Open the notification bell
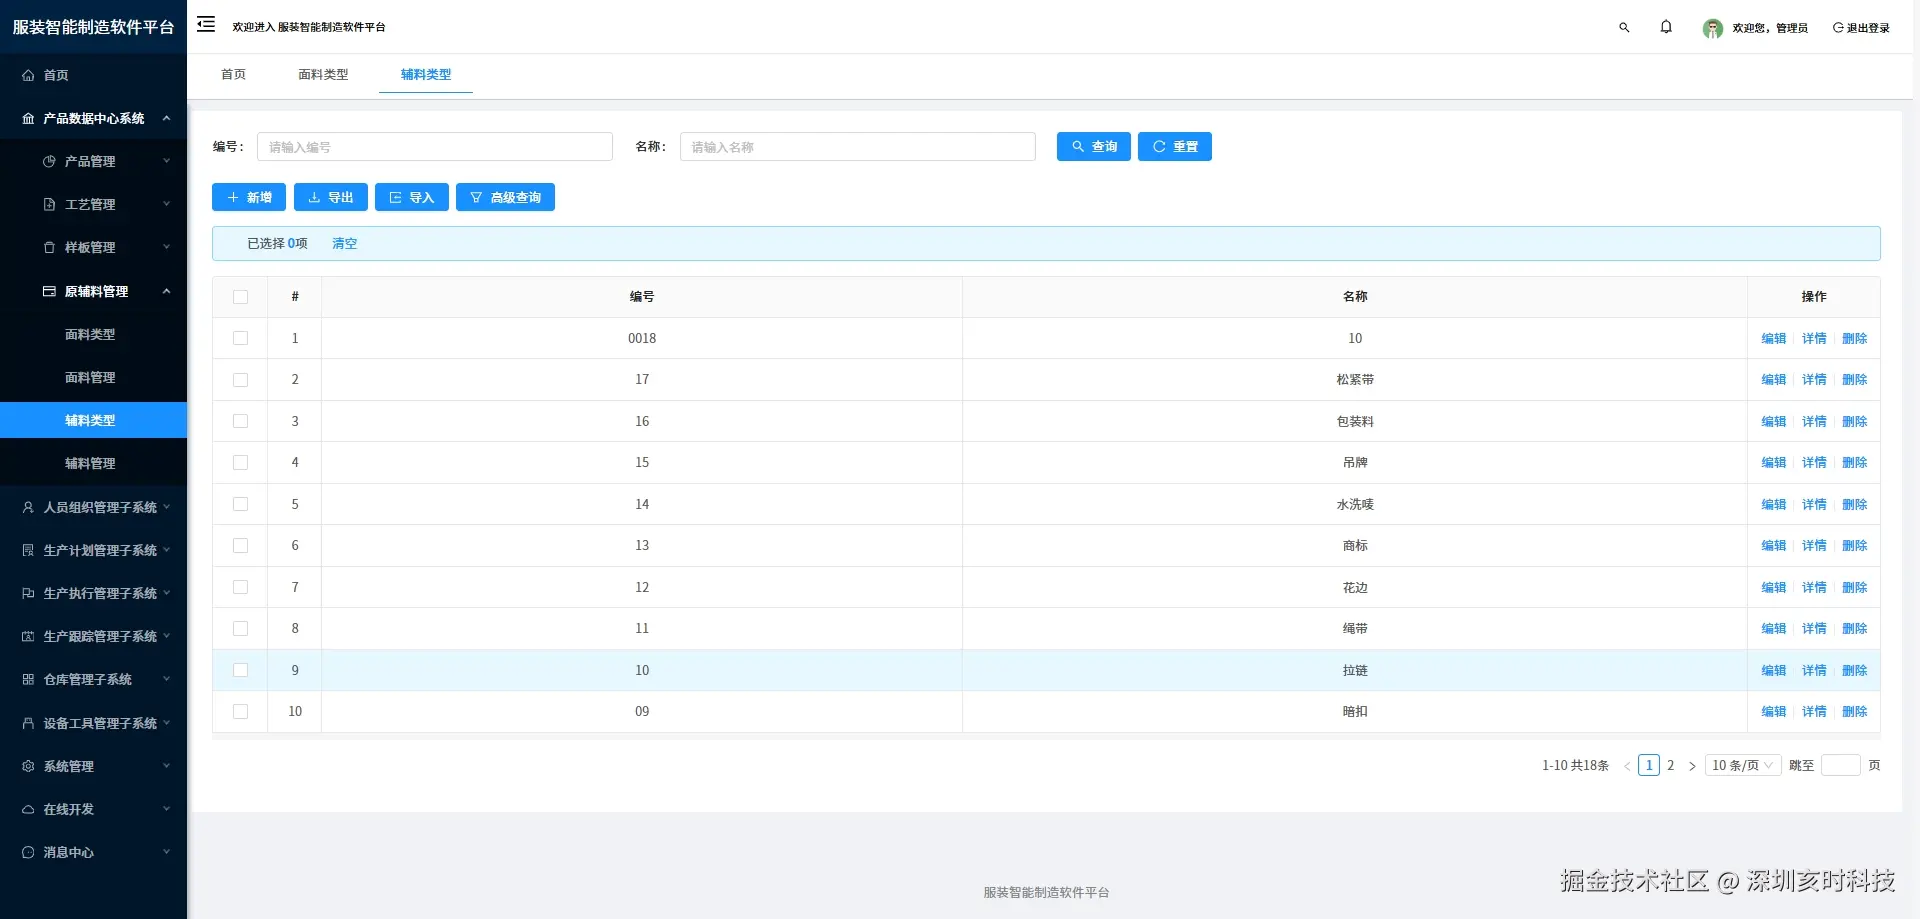The width and height of the screenshot is (1920, 919). point(1666,27)
